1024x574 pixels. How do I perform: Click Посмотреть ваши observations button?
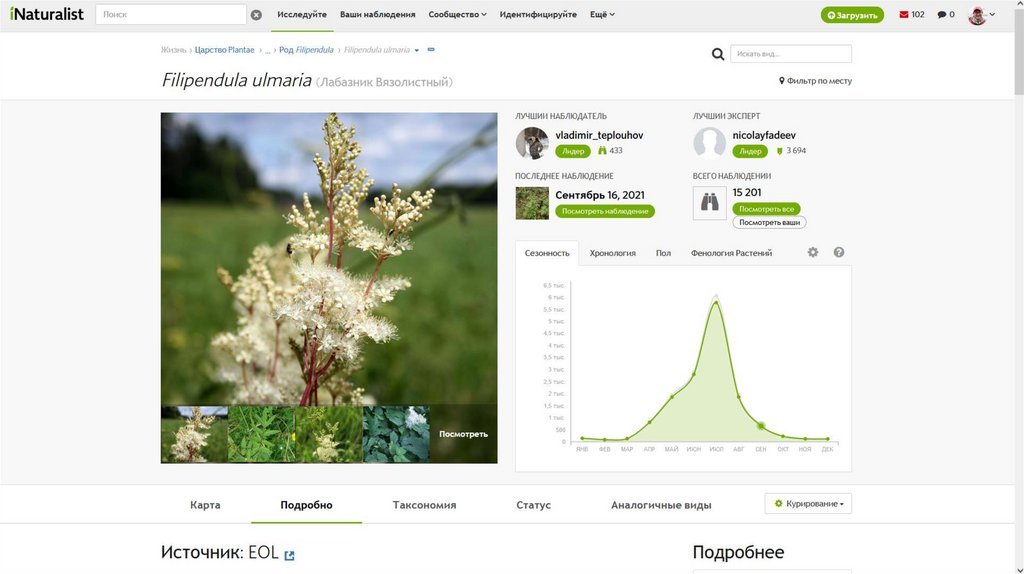[x=769, y=222]
